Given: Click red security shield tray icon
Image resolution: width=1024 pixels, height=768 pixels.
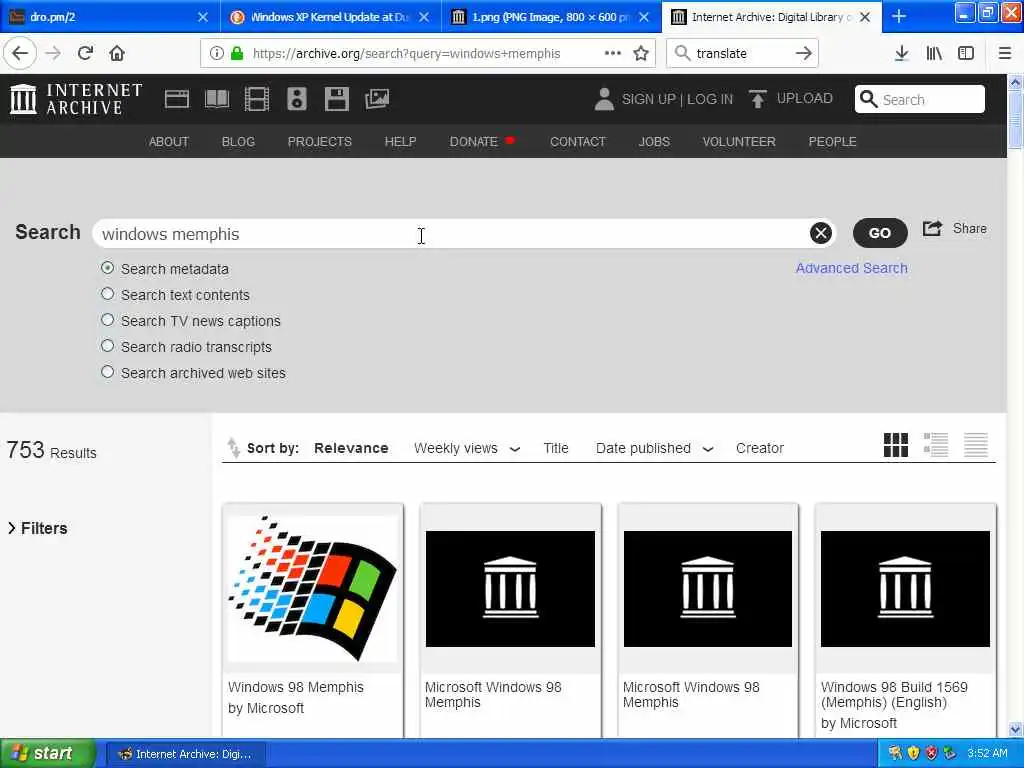Looking at the screenshot, I should 932,754.
